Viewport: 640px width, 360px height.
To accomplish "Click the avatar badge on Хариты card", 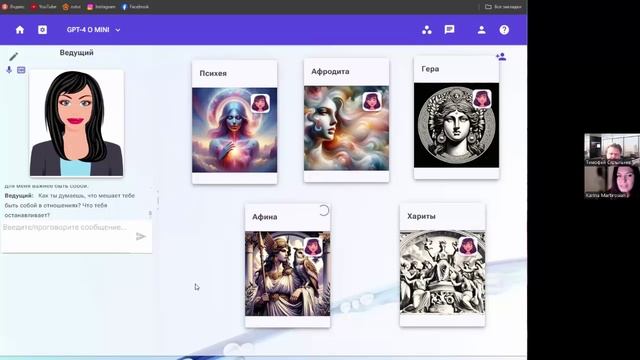I will pos(468,246).
